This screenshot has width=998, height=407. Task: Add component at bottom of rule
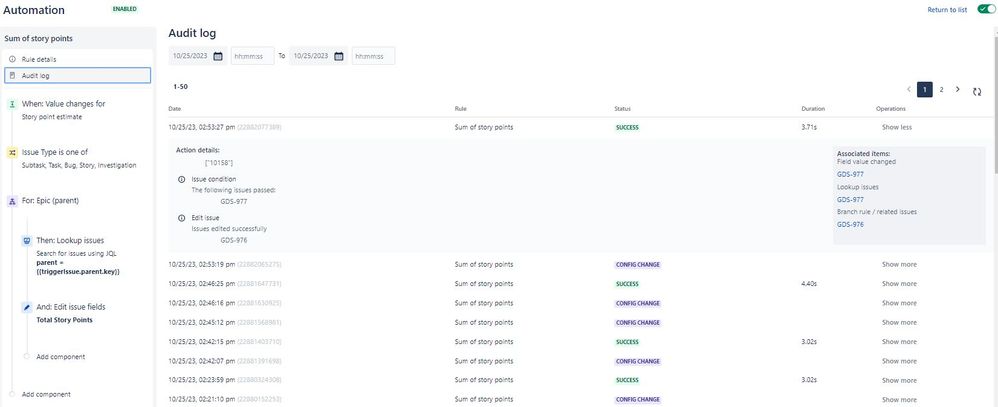click(x=46, y=394)
